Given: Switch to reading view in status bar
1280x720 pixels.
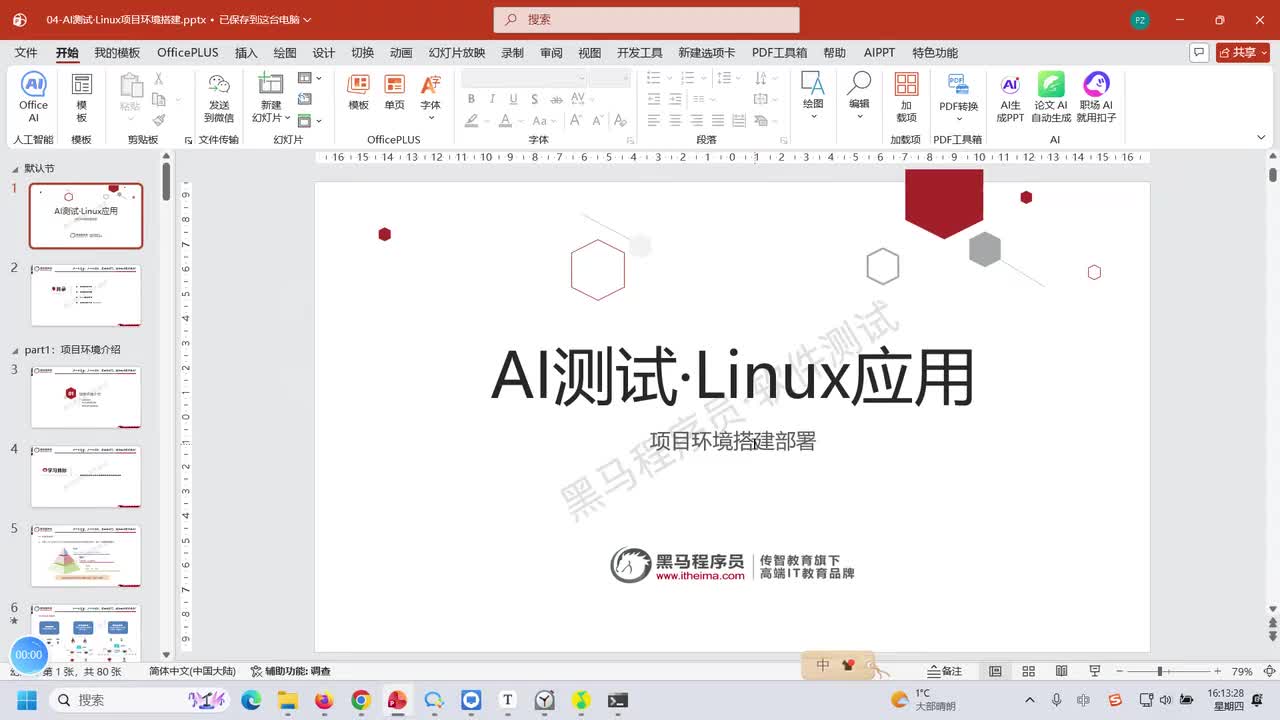Looking at the screenshot, I should coord(1062,671).
